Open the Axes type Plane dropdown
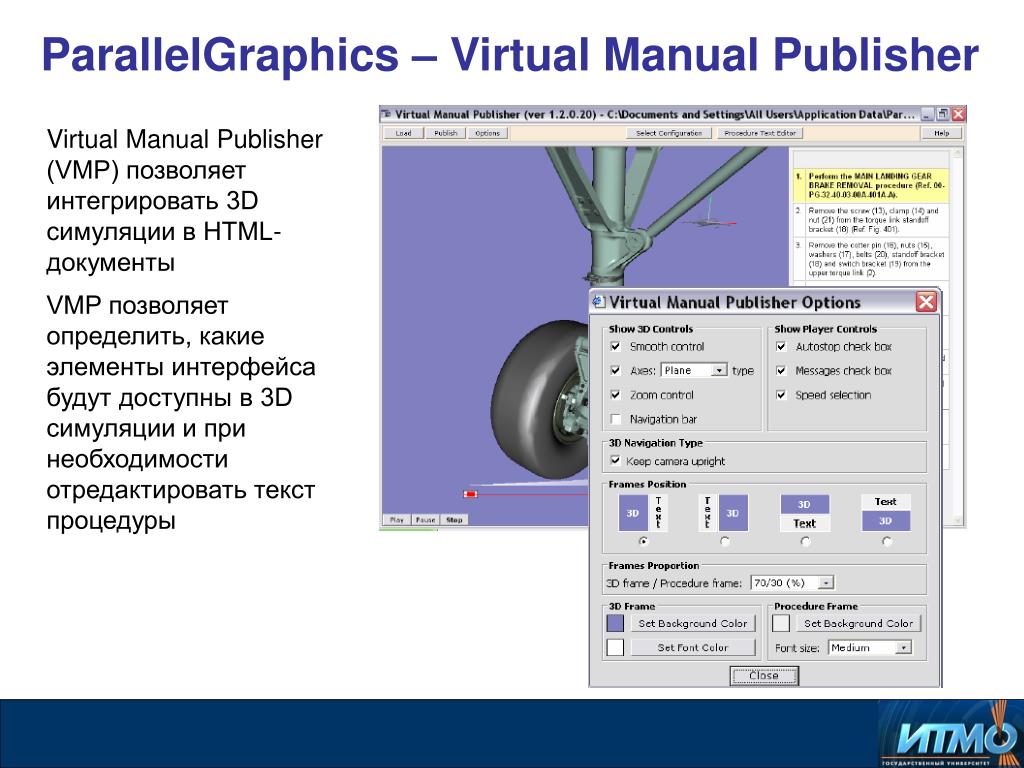 point(694,370)
